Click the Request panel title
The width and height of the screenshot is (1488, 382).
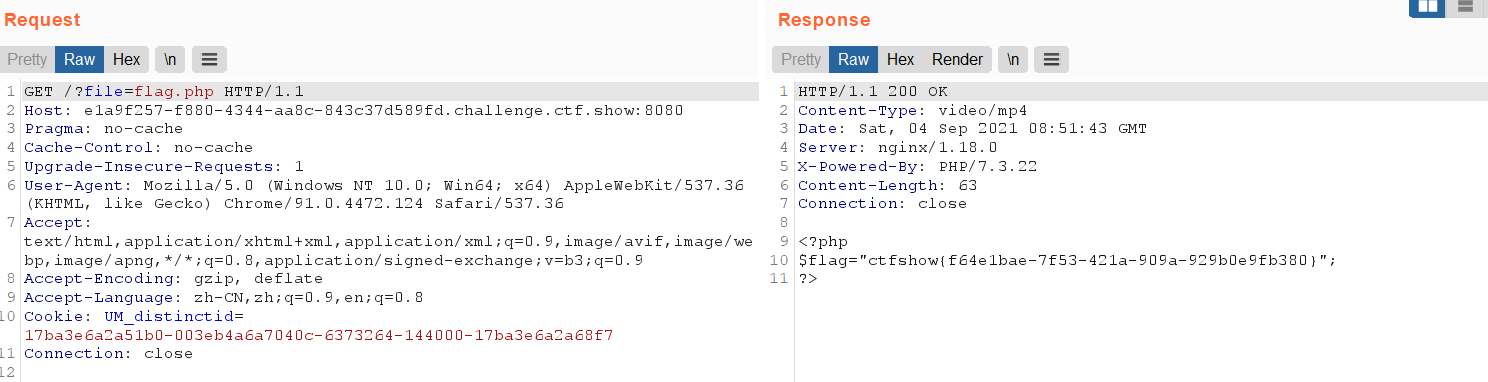point(42,20)
